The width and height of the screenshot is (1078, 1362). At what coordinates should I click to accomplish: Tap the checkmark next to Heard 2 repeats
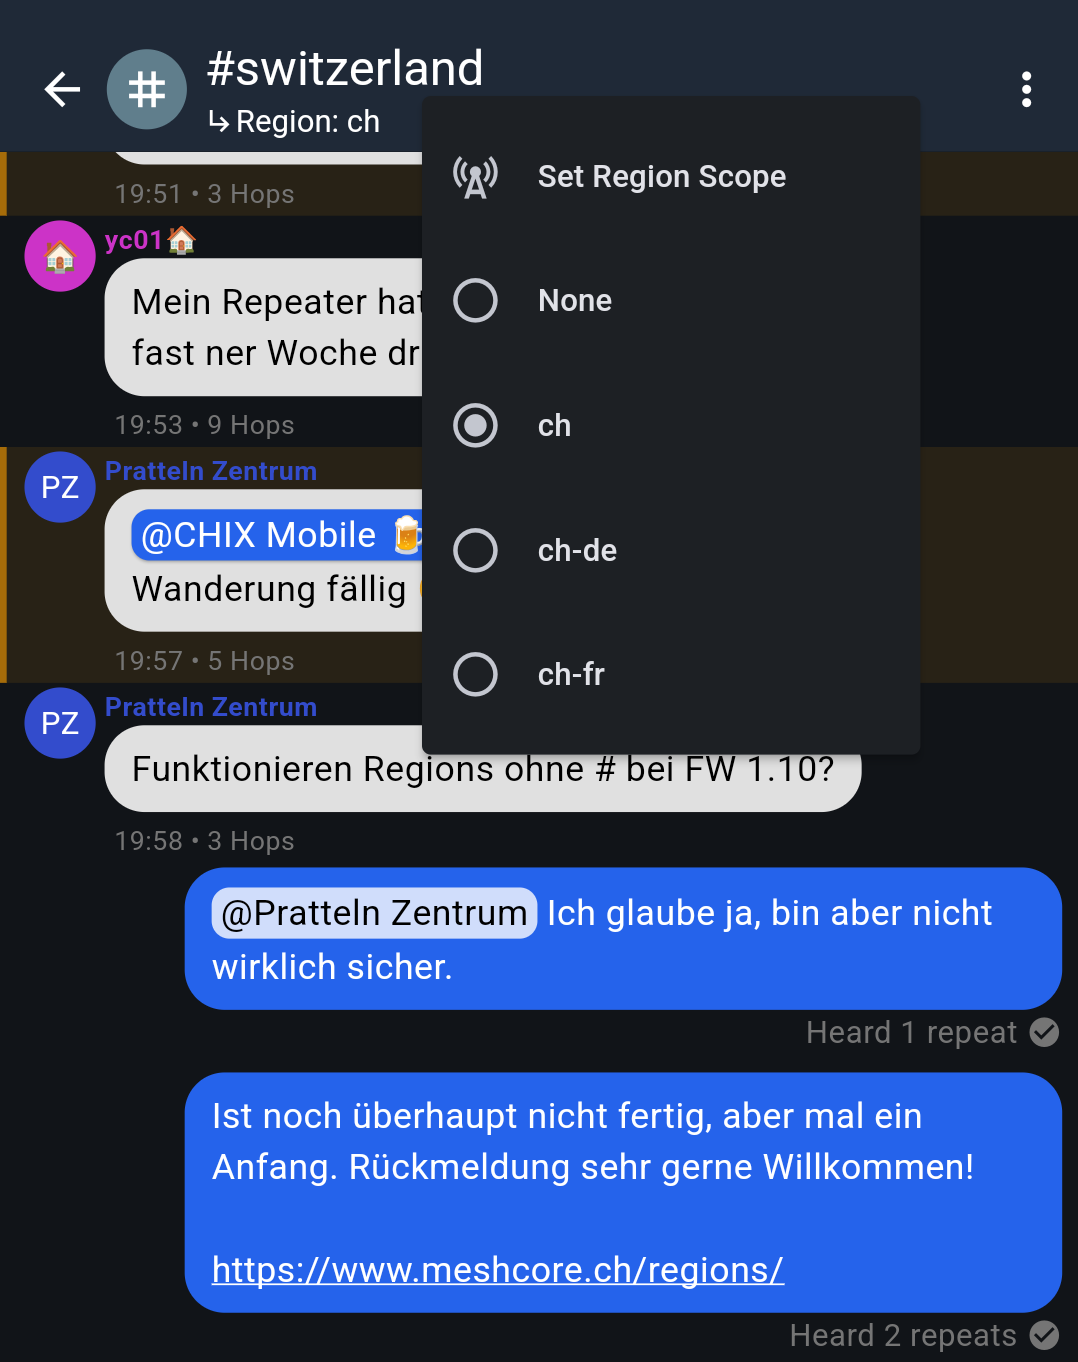click(x=1044, y=1335)
